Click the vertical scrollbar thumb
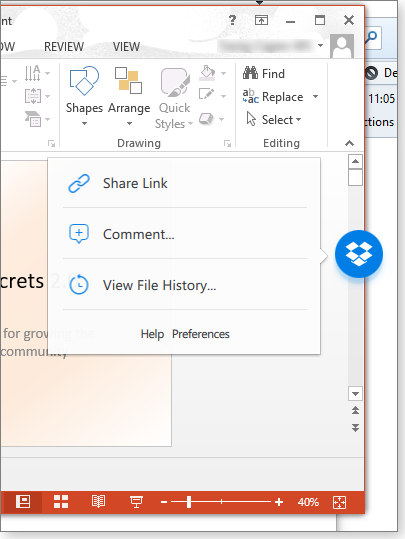The width and height of the screenshot is (405, 539). pyautogui.click(x=355, y=177)
